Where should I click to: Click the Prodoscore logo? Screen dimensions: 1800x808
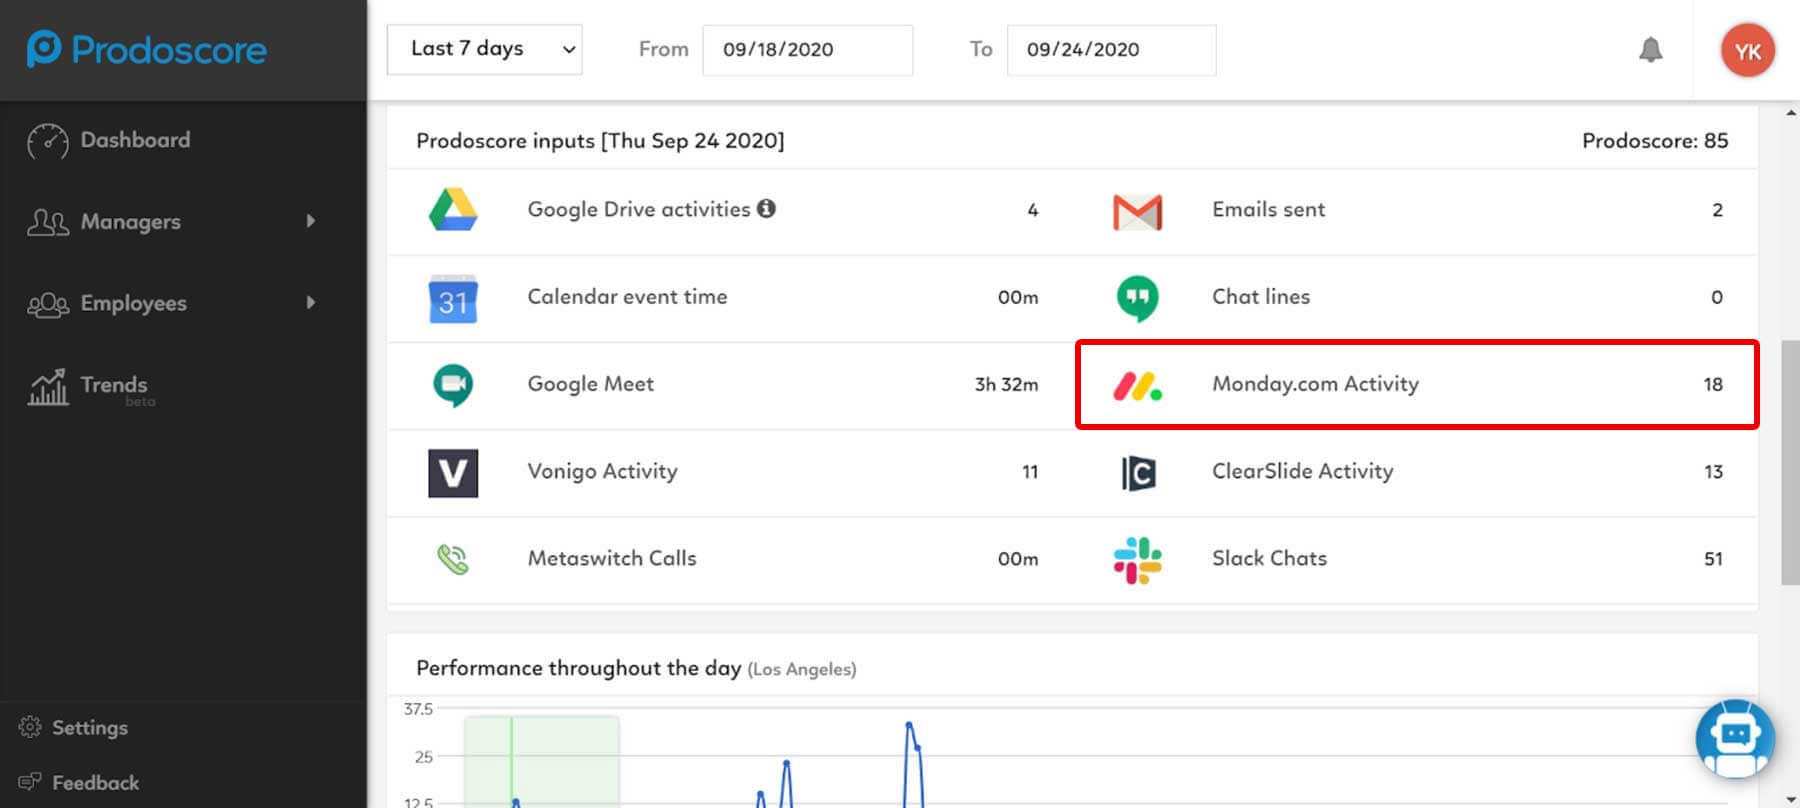[x=147, y=49]
